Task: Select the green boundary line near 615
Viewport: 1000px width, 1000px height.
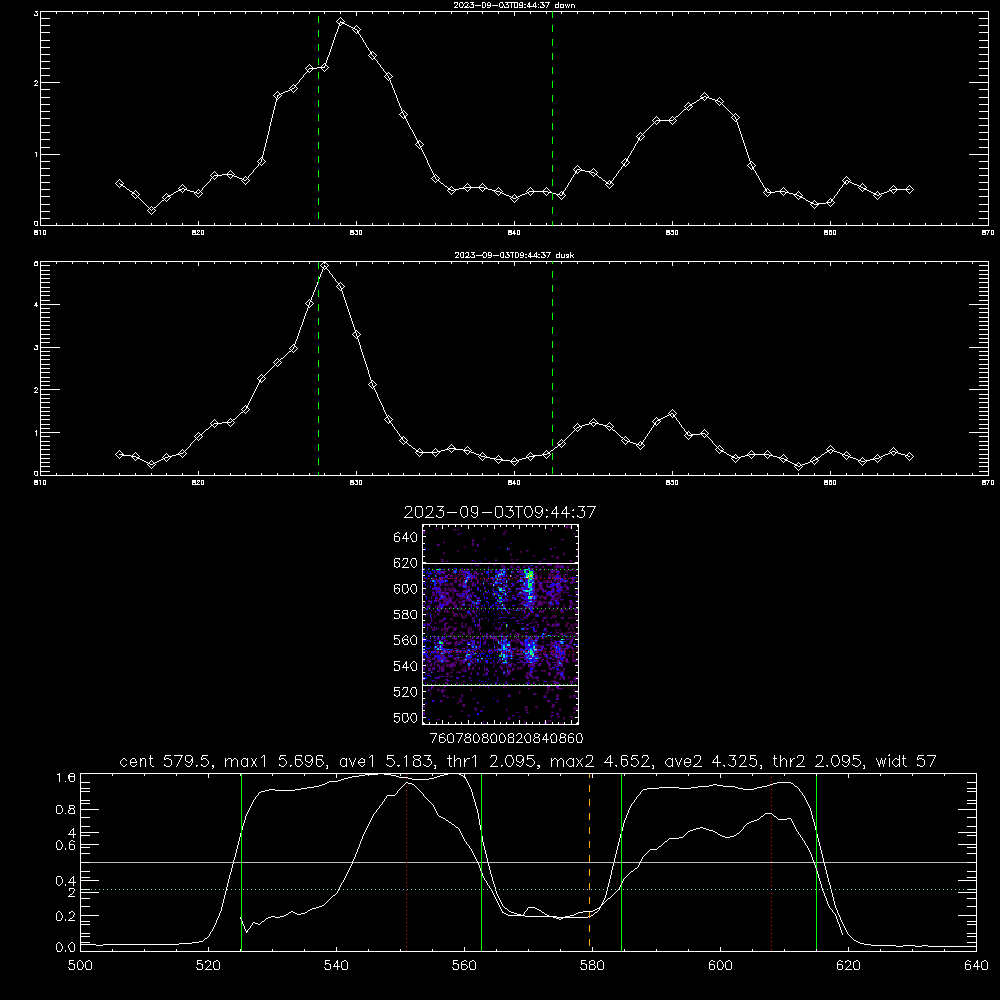Action: coord(816,861)
